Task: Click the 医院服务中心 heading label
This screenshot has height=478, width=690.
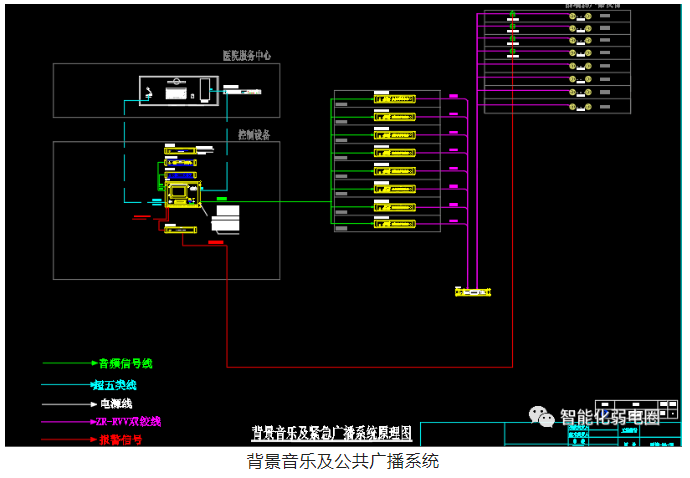Action: click(246, 56)
